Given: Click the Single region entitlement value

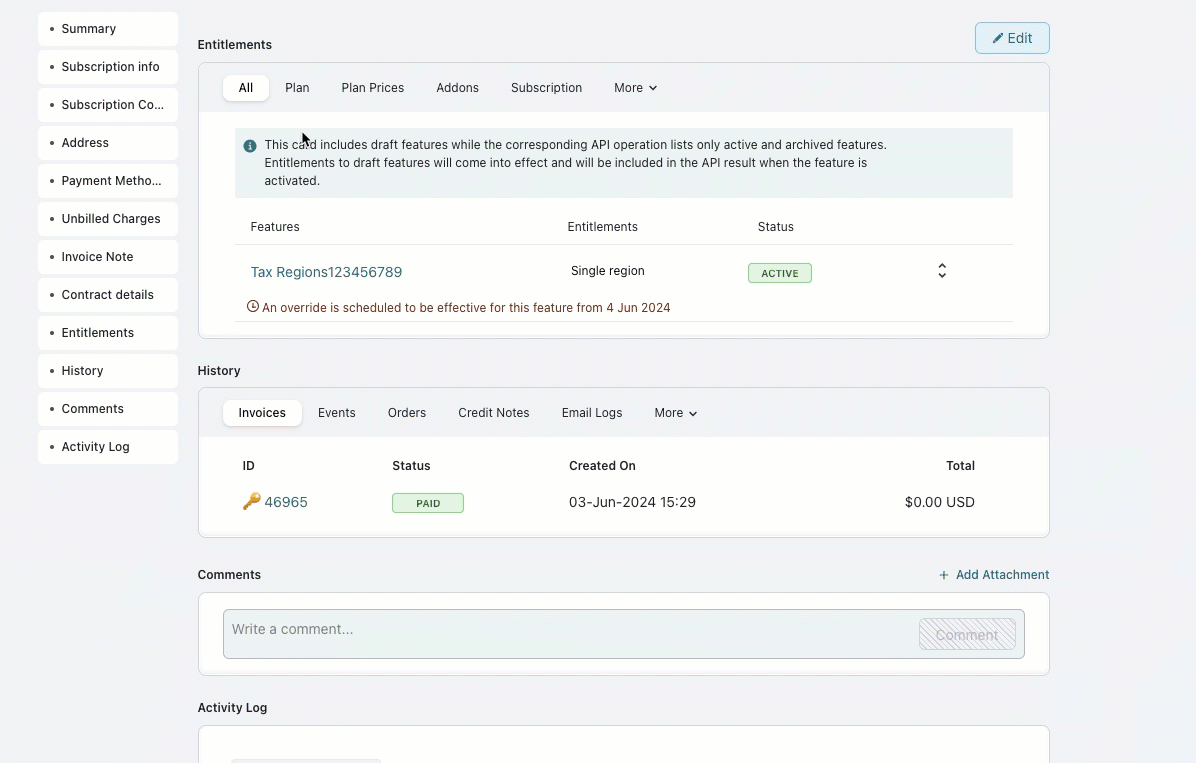Looking at the screenshot, I should [608, 271].
